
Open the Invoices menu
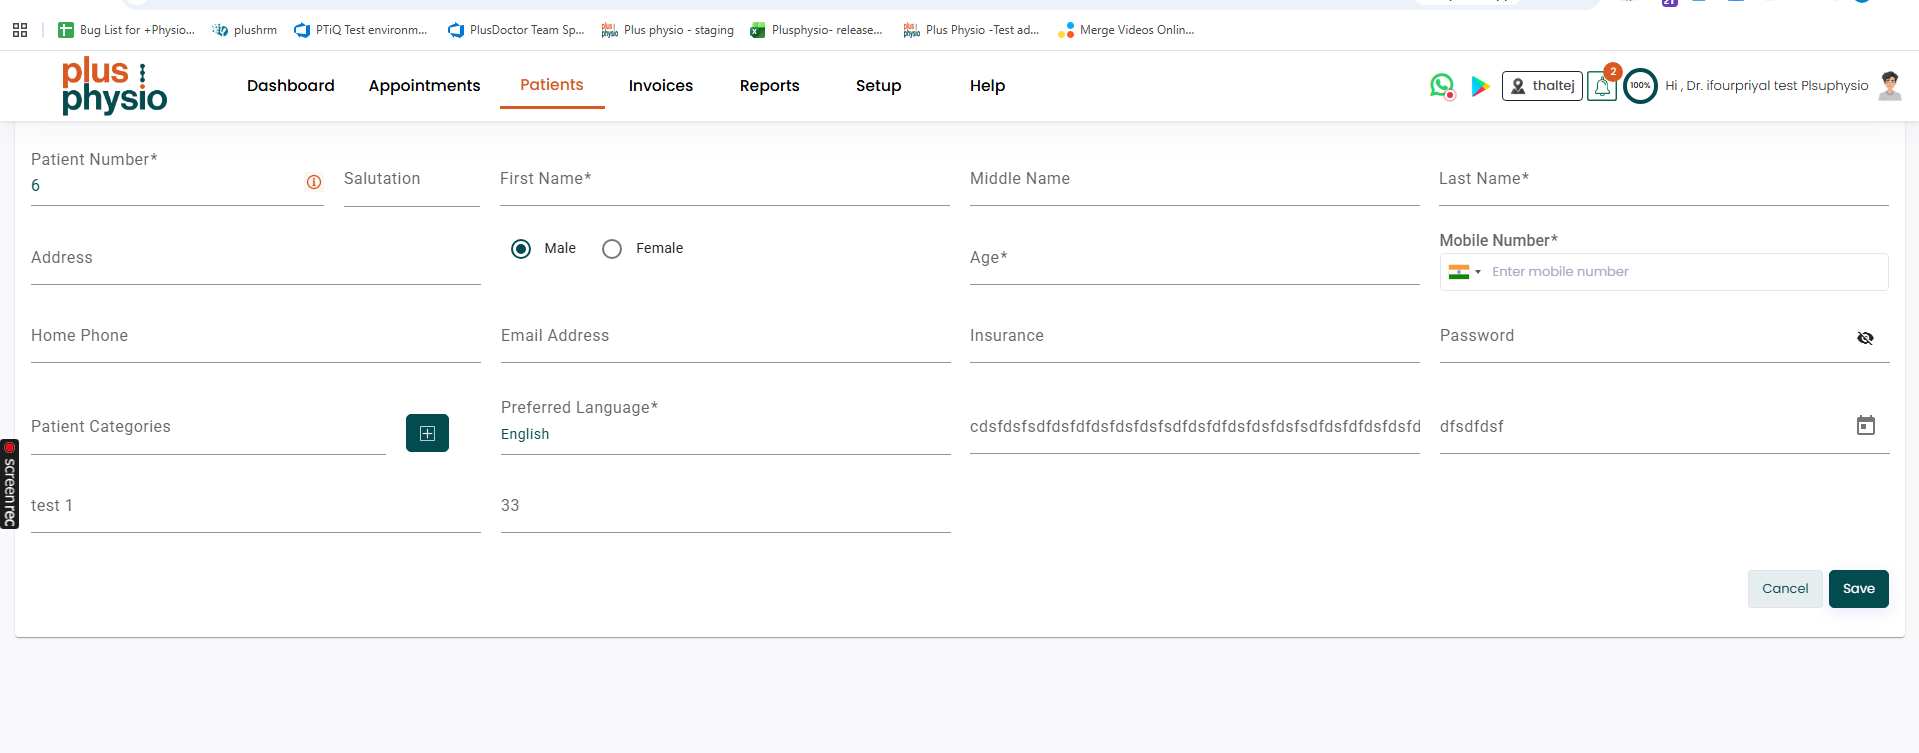[660, 86]
